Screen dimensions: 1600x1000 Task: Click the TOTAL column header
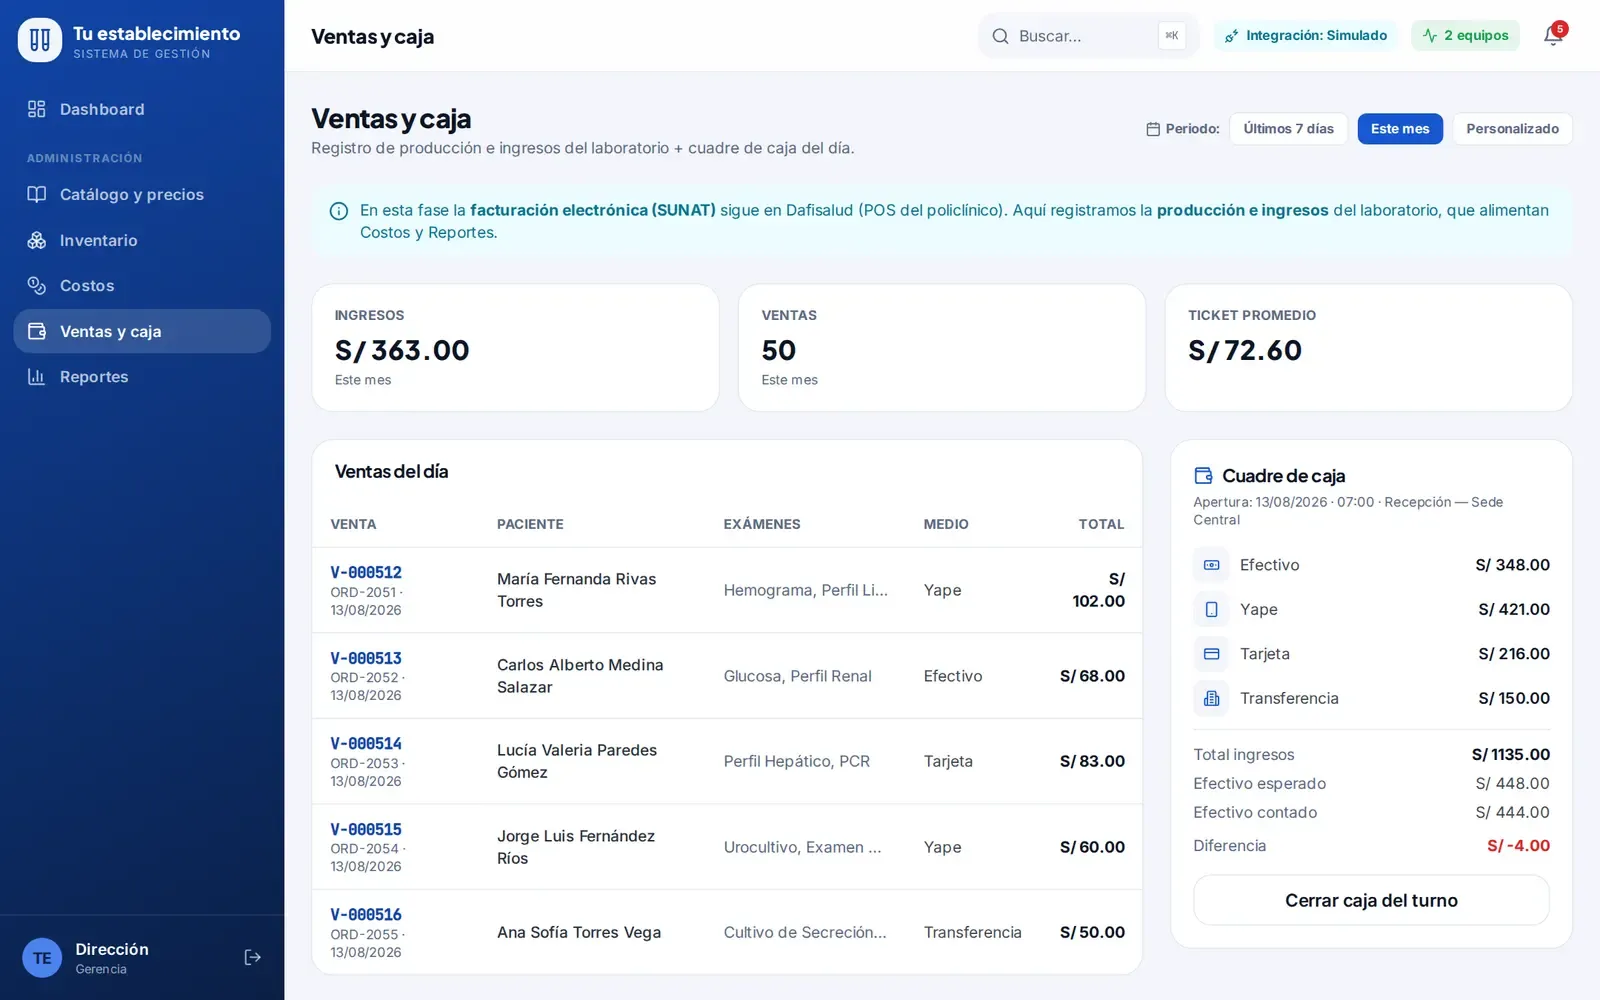1101,524
